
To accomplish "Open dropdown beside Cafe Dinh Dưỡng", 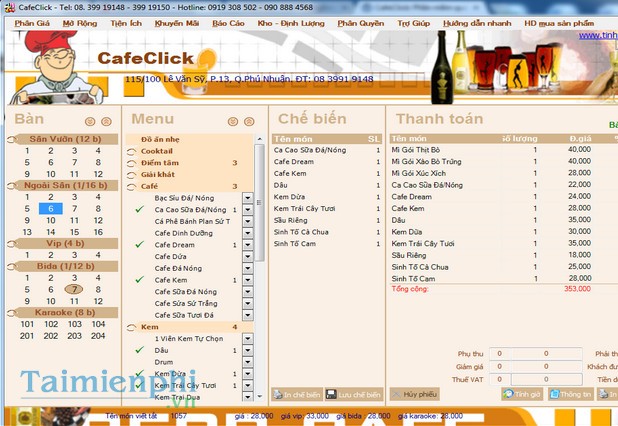I will point(248,233).
